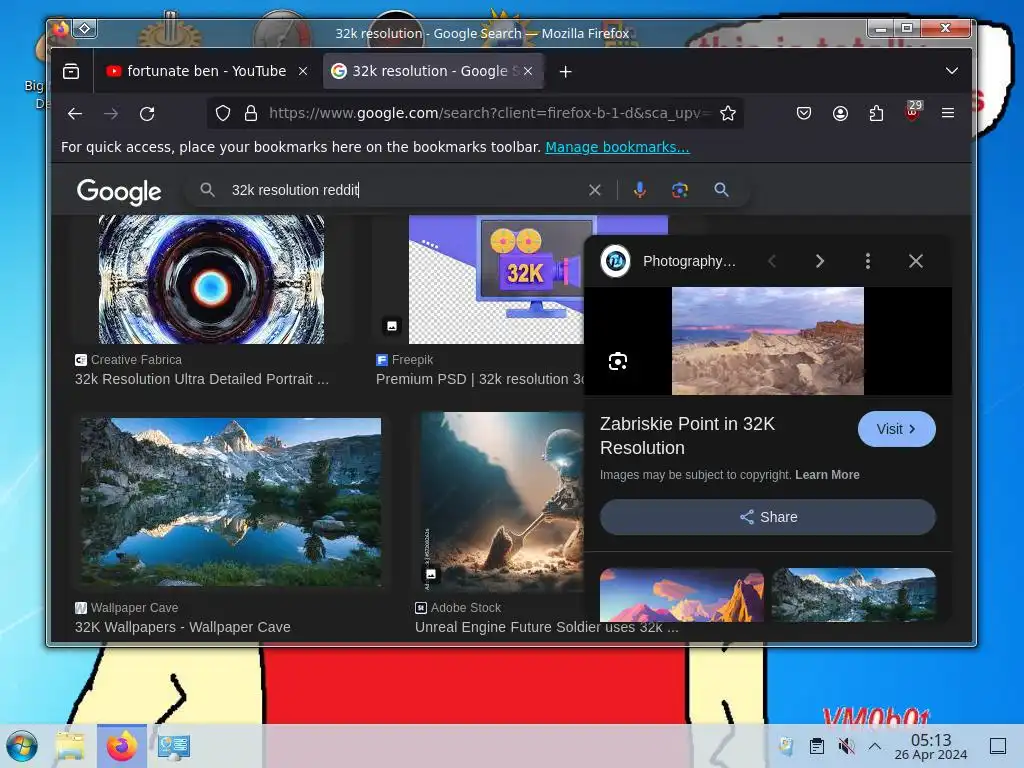Open the Creative Fabrica portrait thumbnail
This screenshot has height=768, width=1024.
211,280
